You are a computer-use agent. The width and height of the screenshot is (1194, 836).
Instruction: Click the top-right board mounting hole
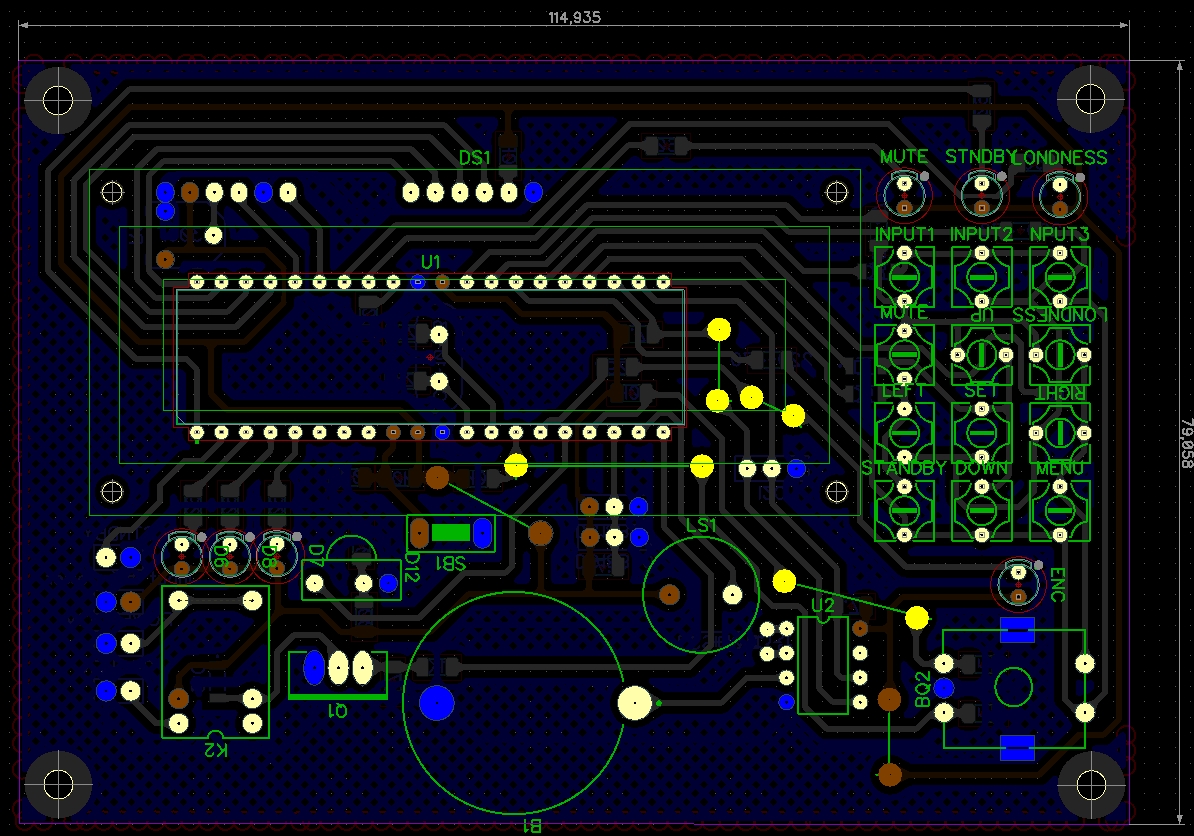[1090, 99]
